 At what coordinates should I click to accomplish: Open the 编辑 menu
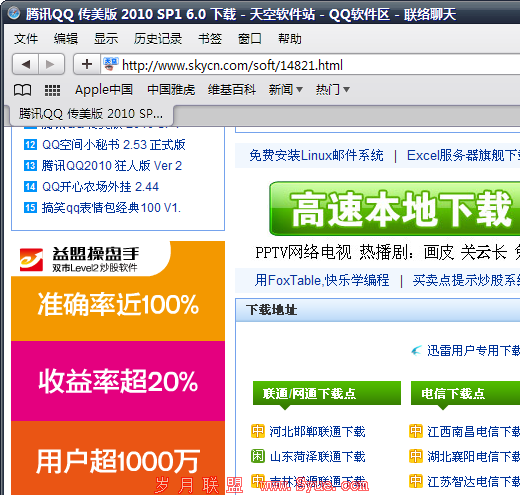click(66, 39)
